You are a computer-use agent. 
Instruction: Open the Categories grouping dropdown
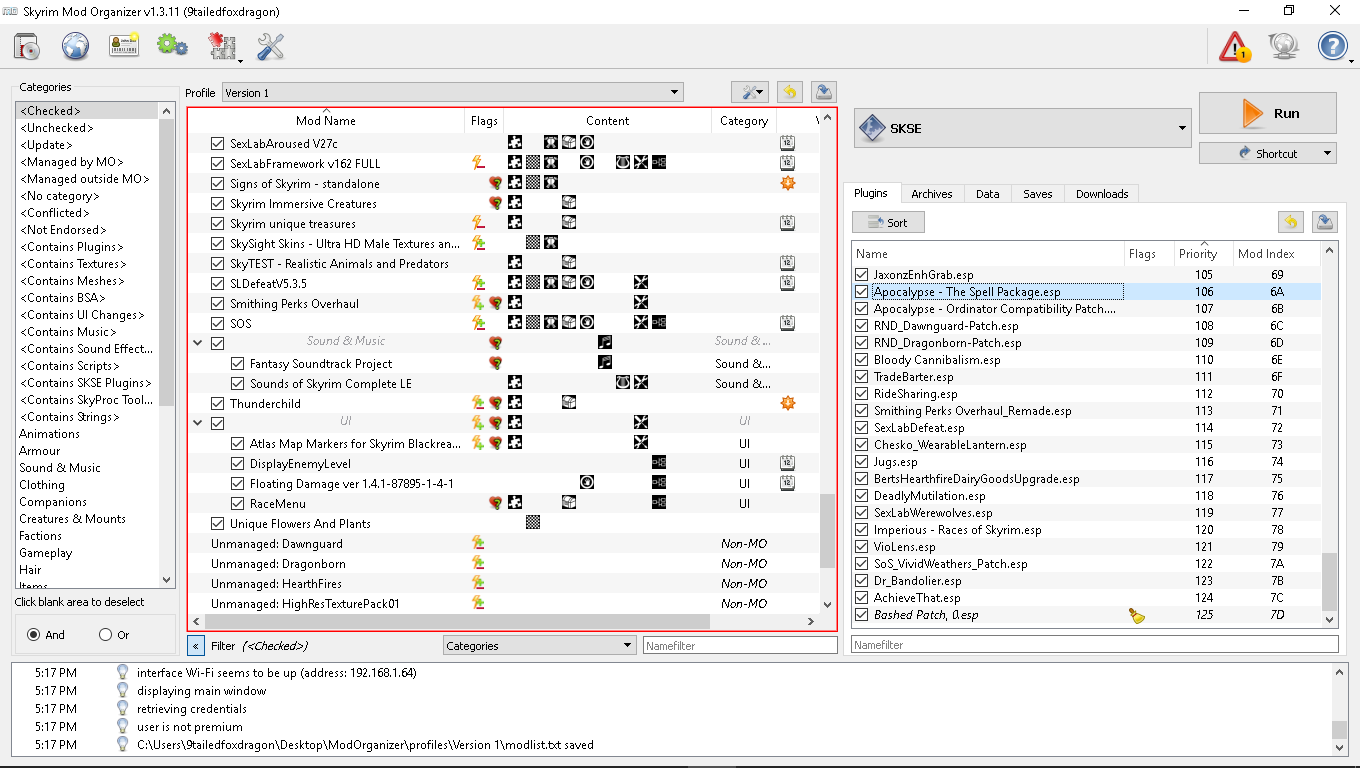click(540, 646)
